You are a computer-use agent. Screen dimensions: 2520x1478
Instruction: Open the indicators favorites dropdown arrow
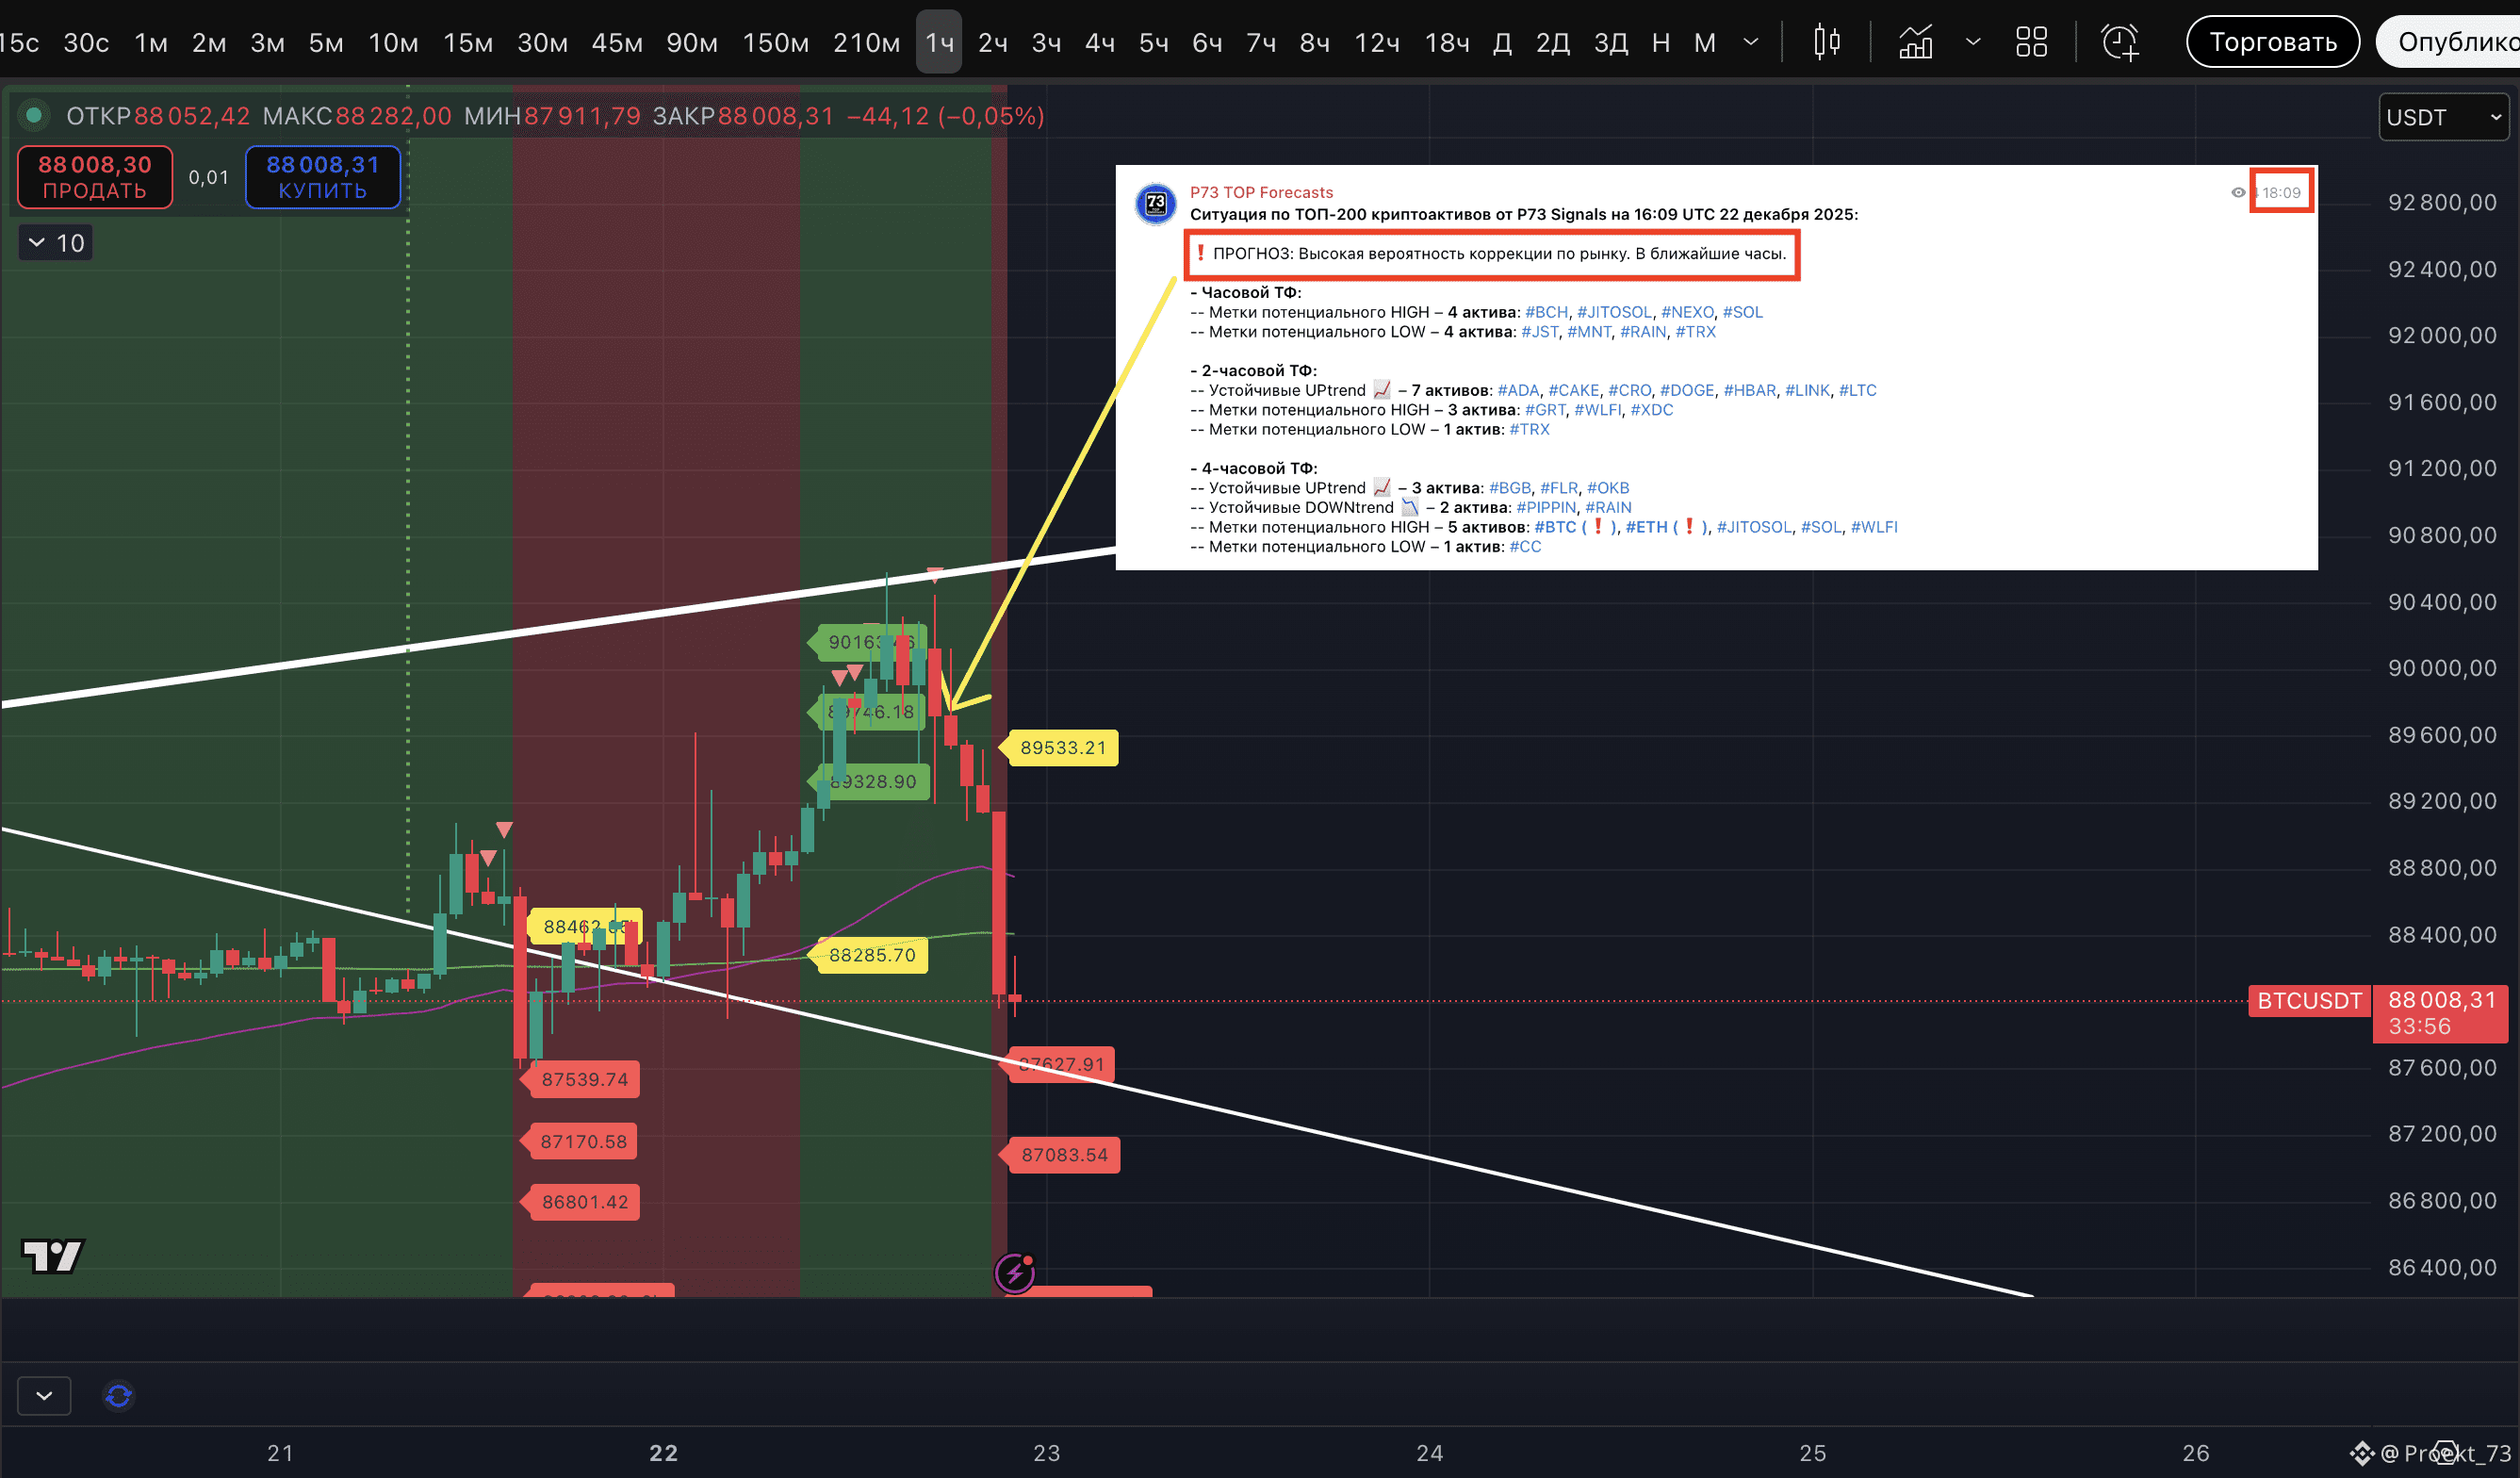point(1972,42)
